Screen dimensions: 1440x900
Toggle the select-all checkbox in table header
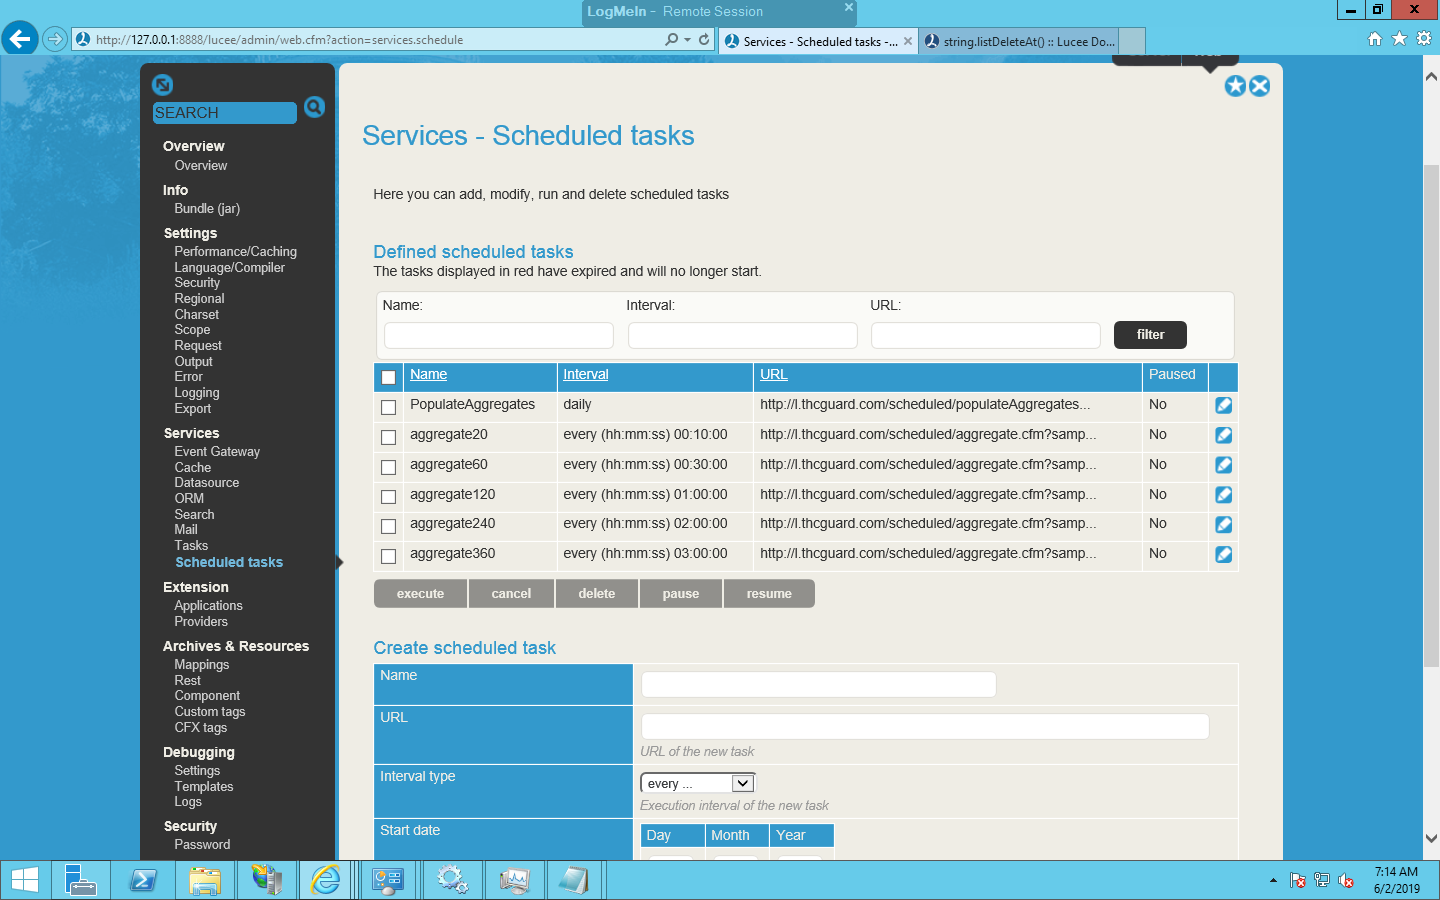pyautogui.click(x=389, y=377)
